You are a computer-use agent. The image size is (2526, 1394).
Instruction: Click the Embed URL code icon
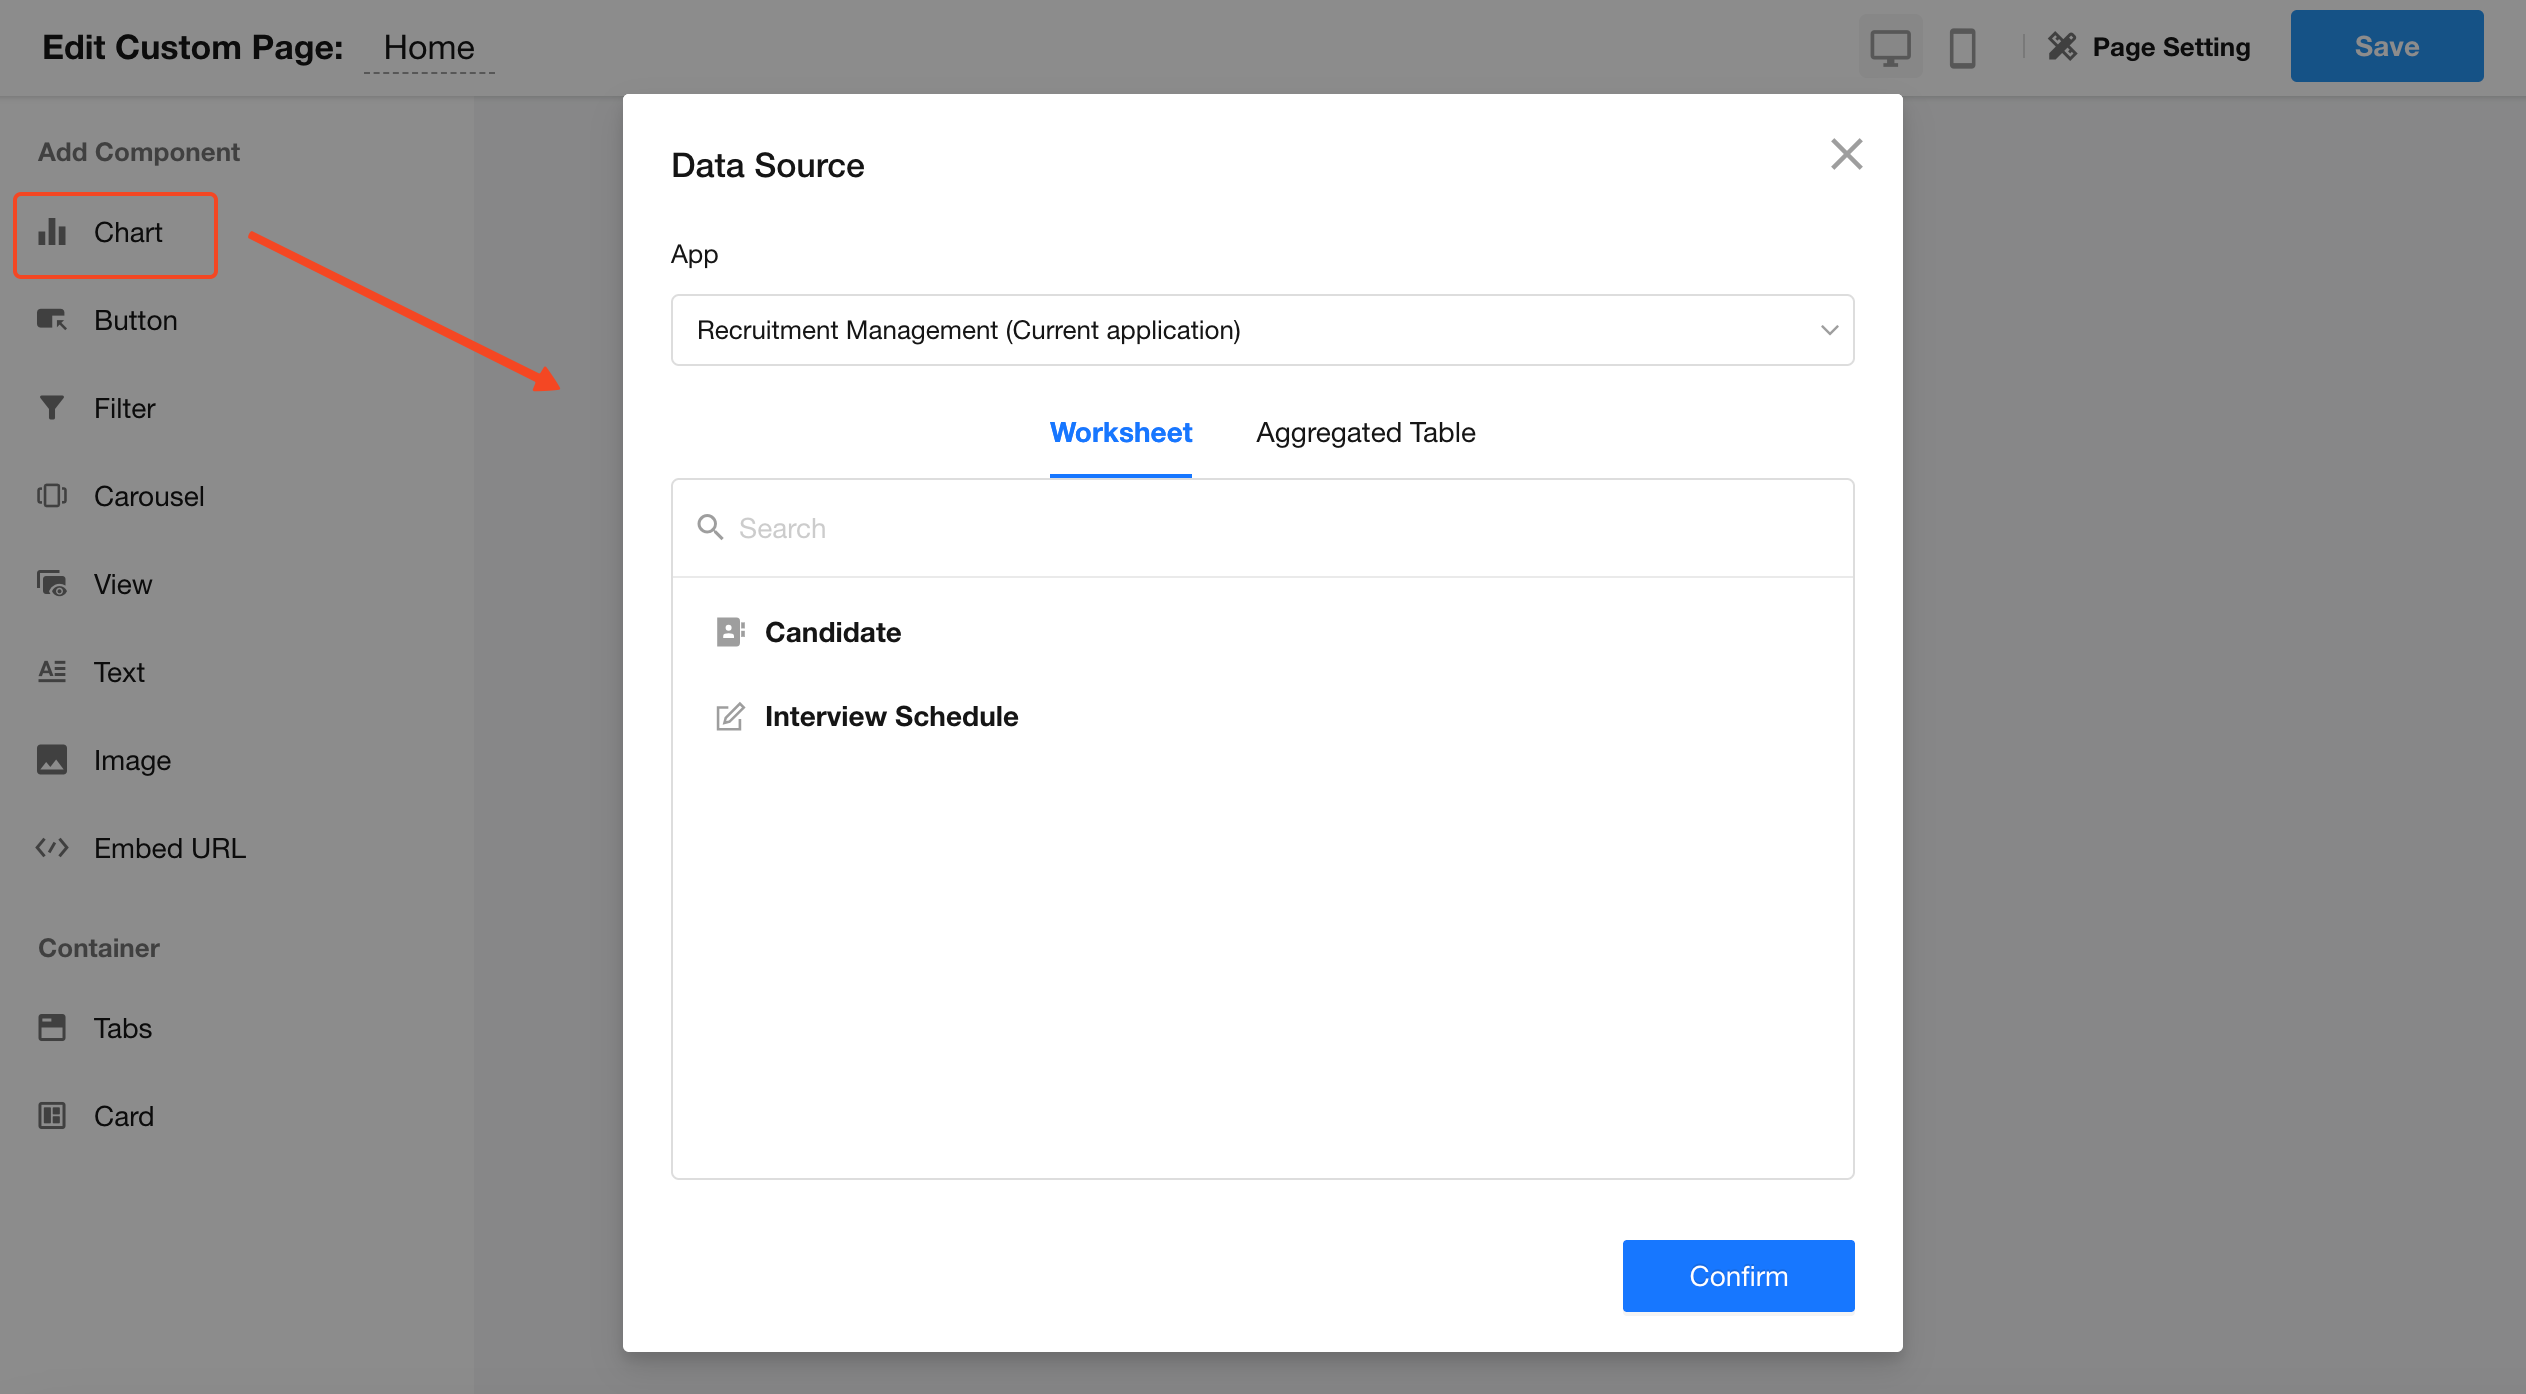tap(52, 848)
